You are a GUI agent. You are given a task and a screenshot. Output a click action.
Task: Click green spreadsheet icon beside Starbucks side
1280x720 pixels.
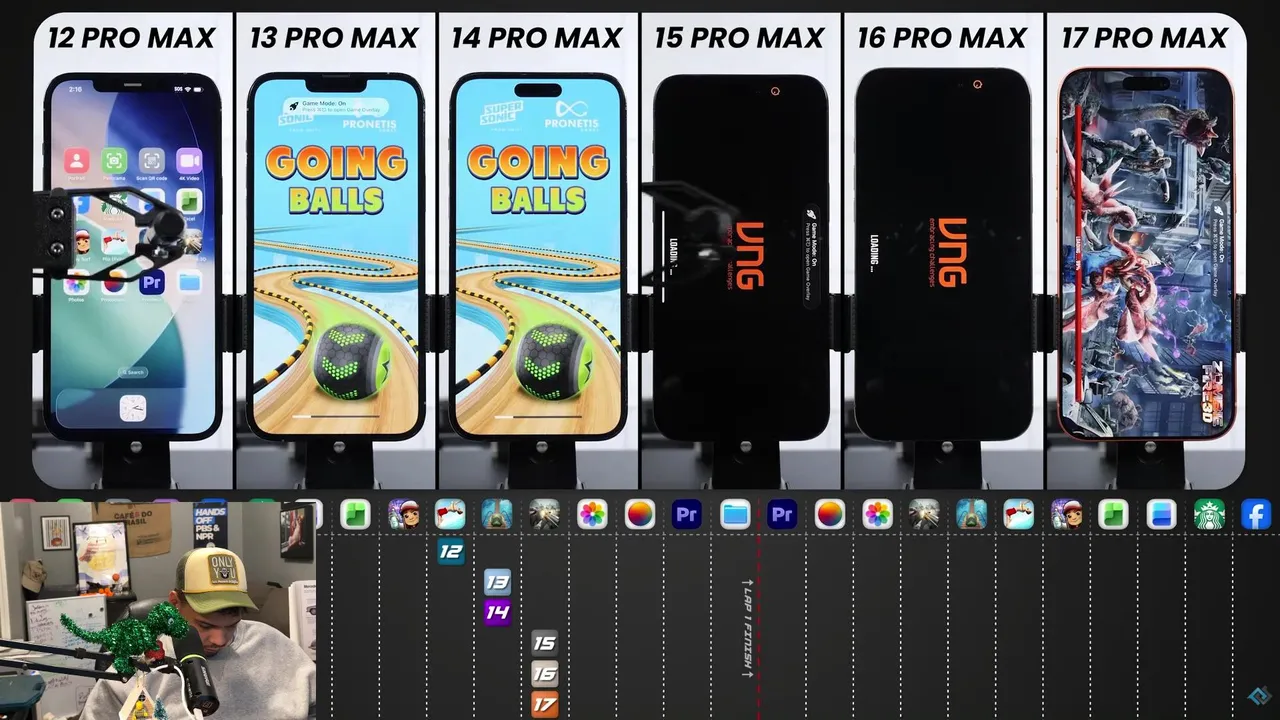pyautogui.click(x=1114, y=514)
